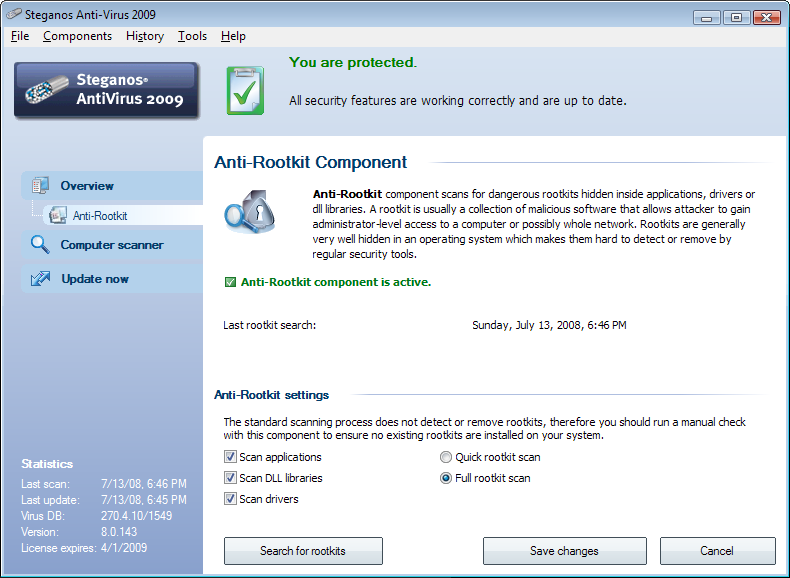Click the title bar pill app icon
The width and height of the screenshot is (790, 578).
click(14, 14)
